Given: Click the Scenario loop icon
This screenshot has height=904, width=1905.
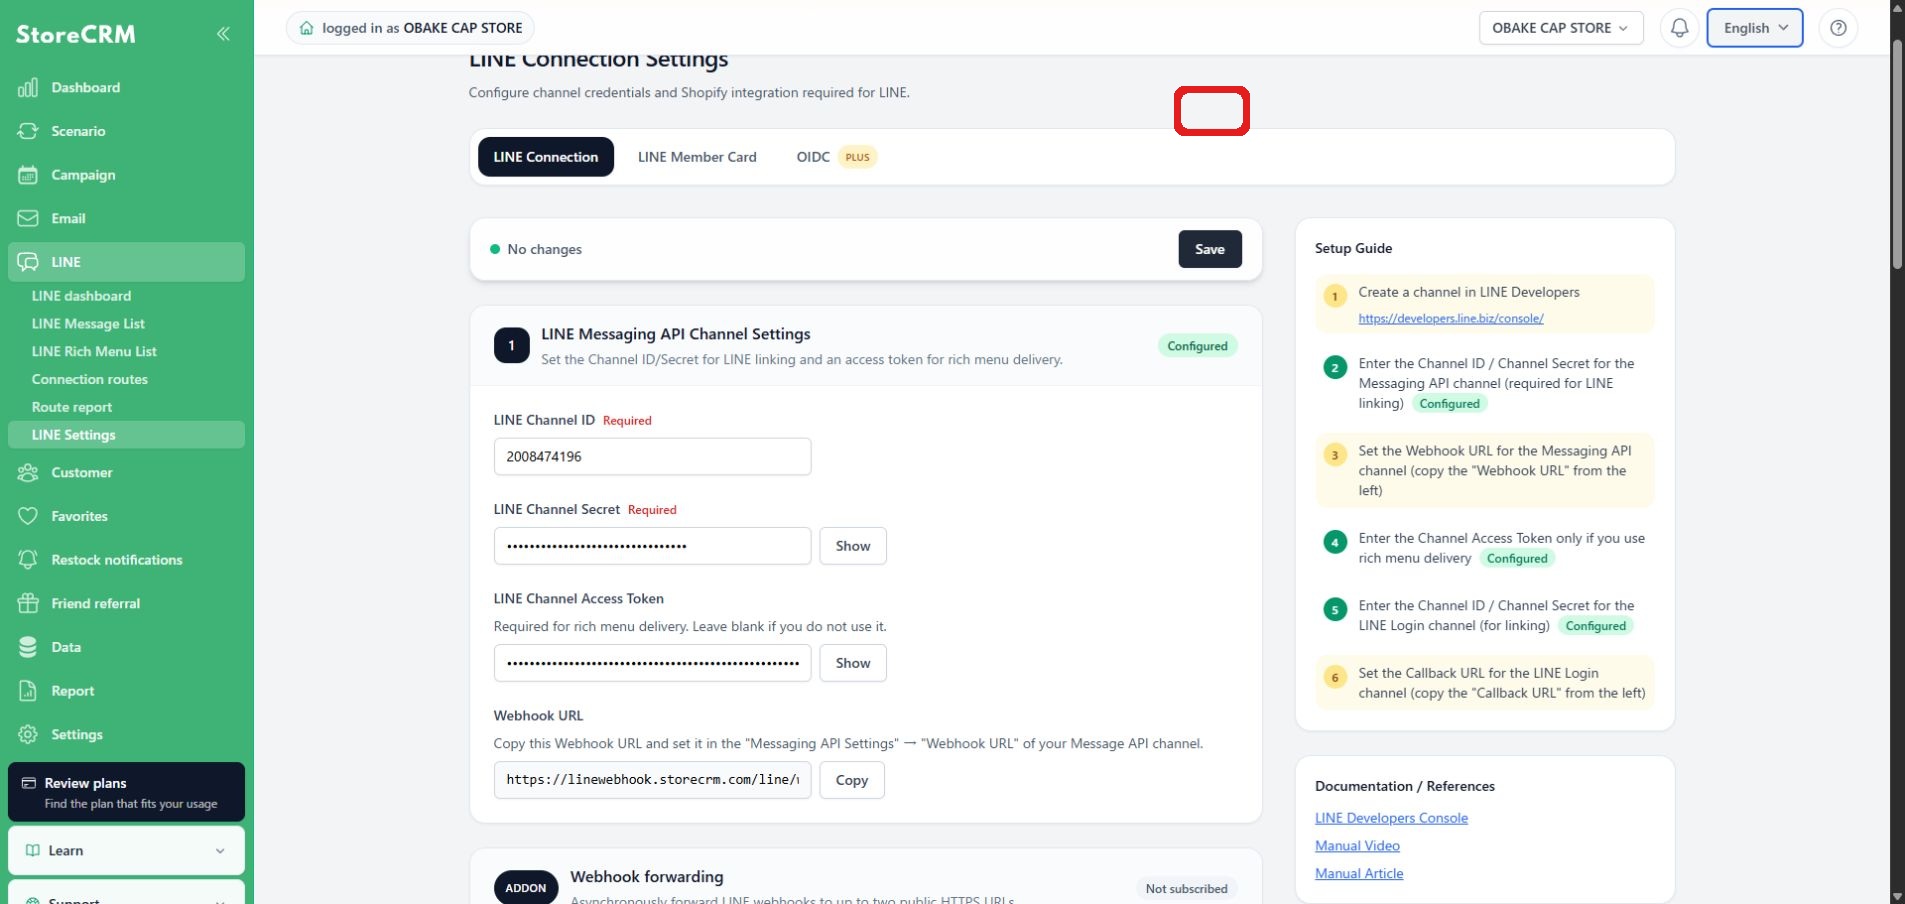Looking at the screenshot, I should click(x=28, y=131).
